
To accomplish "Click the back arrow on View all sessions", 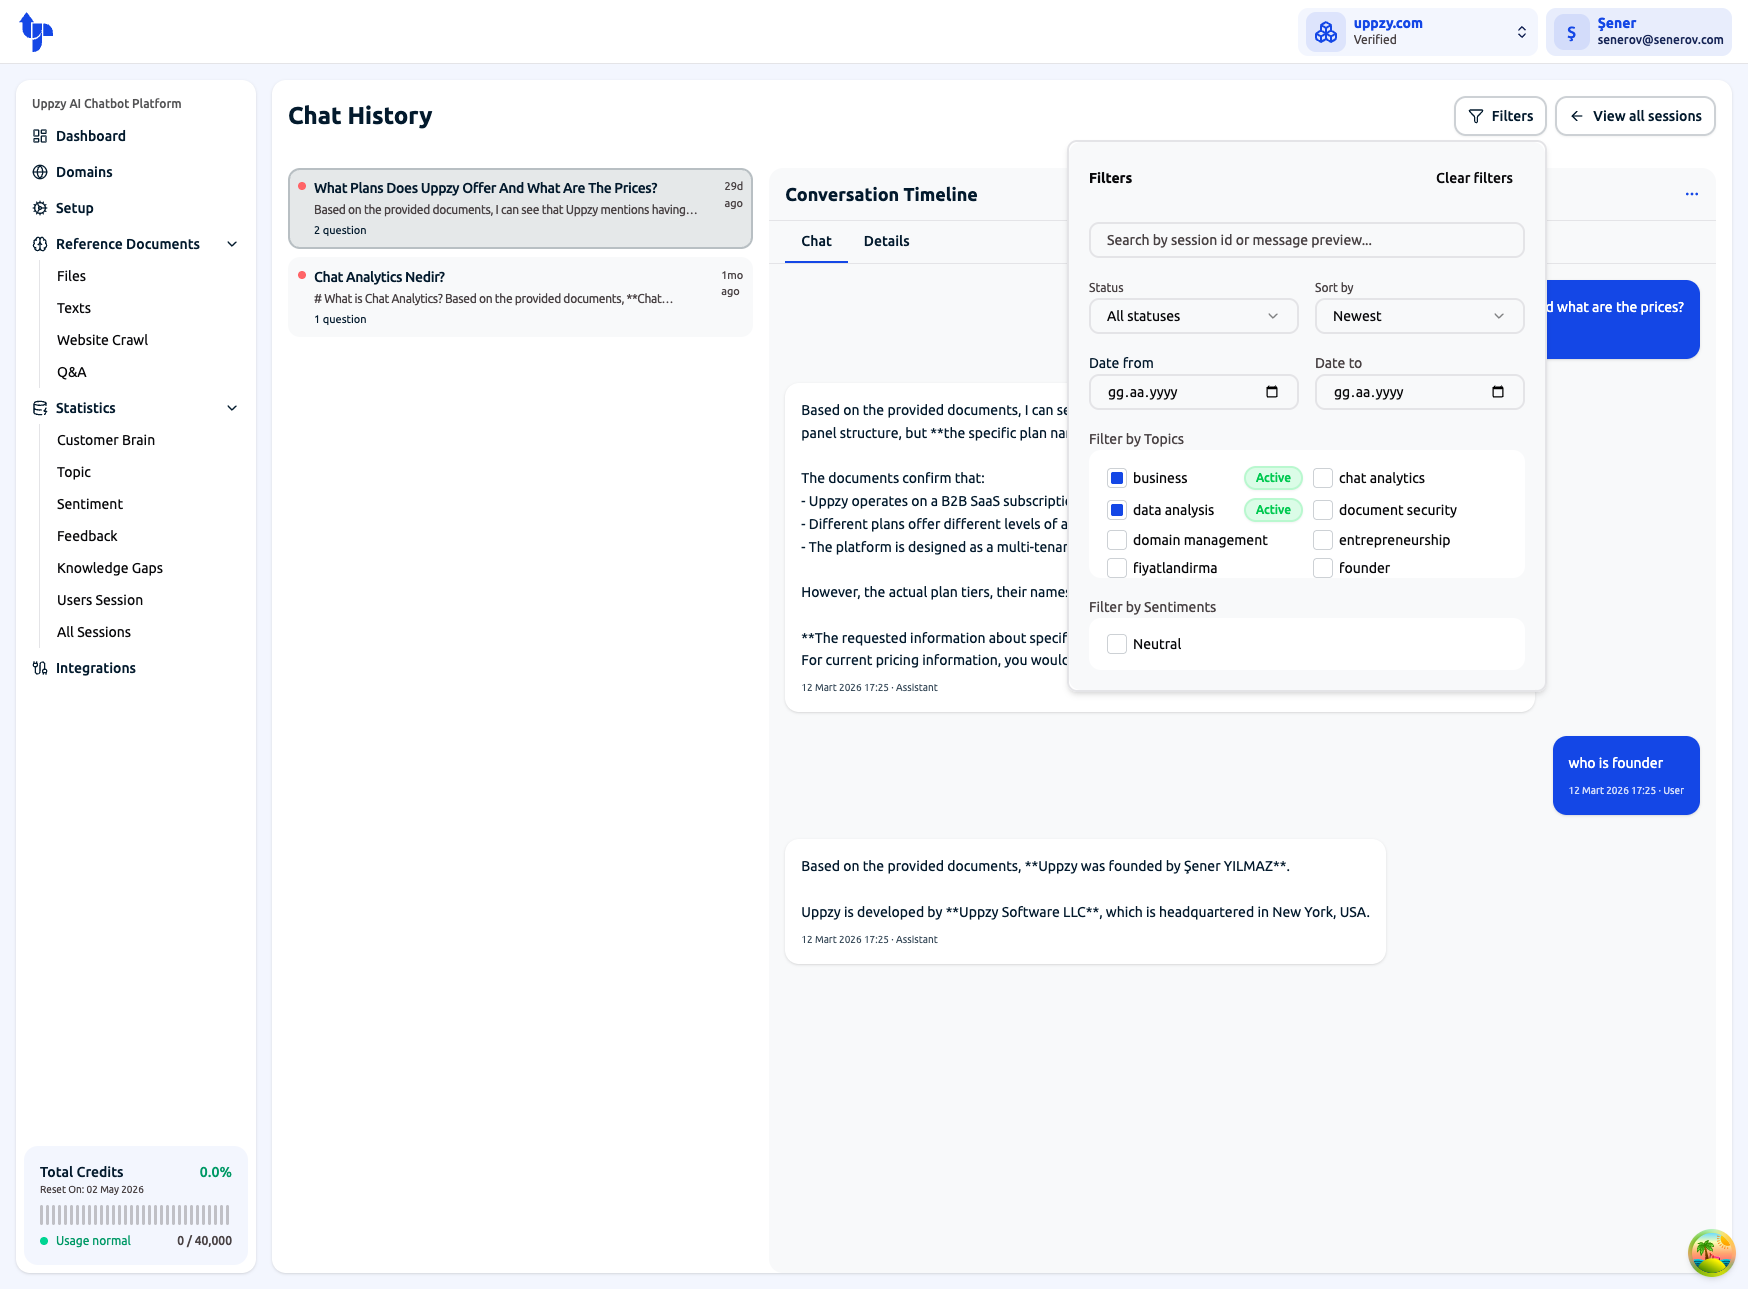I will tap(1577, 116).
